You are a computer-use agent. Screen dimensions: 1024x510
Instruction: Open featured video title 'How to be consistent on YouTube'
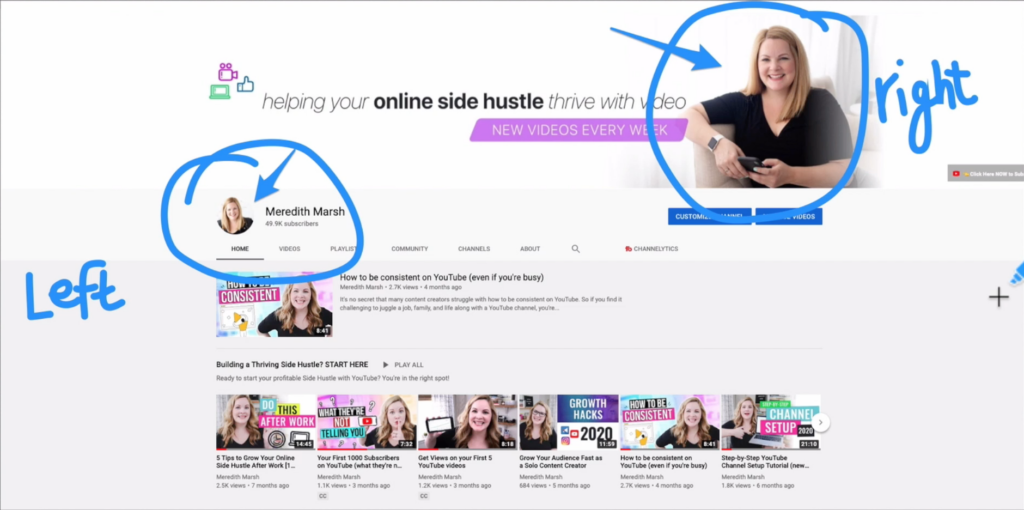click(x=441, y=278)
